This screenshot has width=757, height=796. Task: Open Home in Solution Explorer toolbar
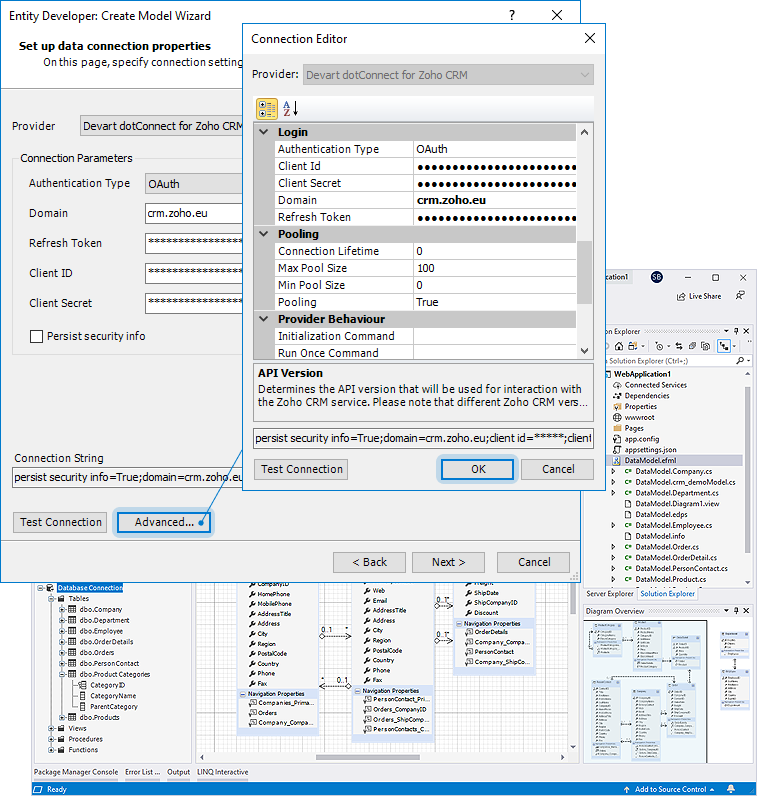[x=618, y=346]
